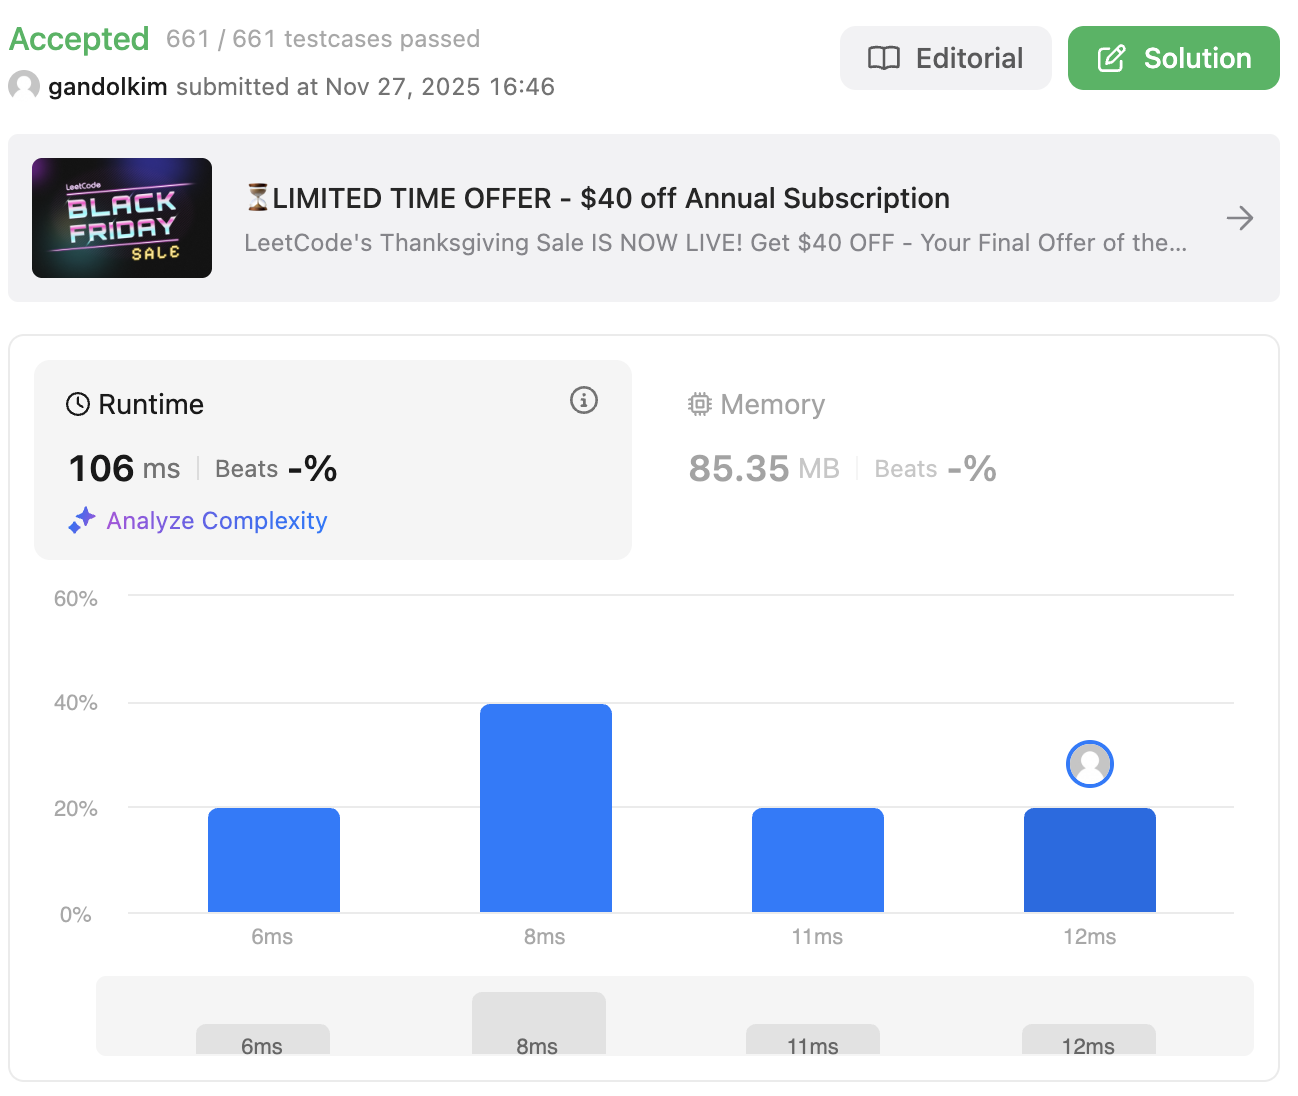This screenshot has width=1298, height=1096.
Task: Click the avatar marker above the 12ms bar
Action: click(1090, 764)
